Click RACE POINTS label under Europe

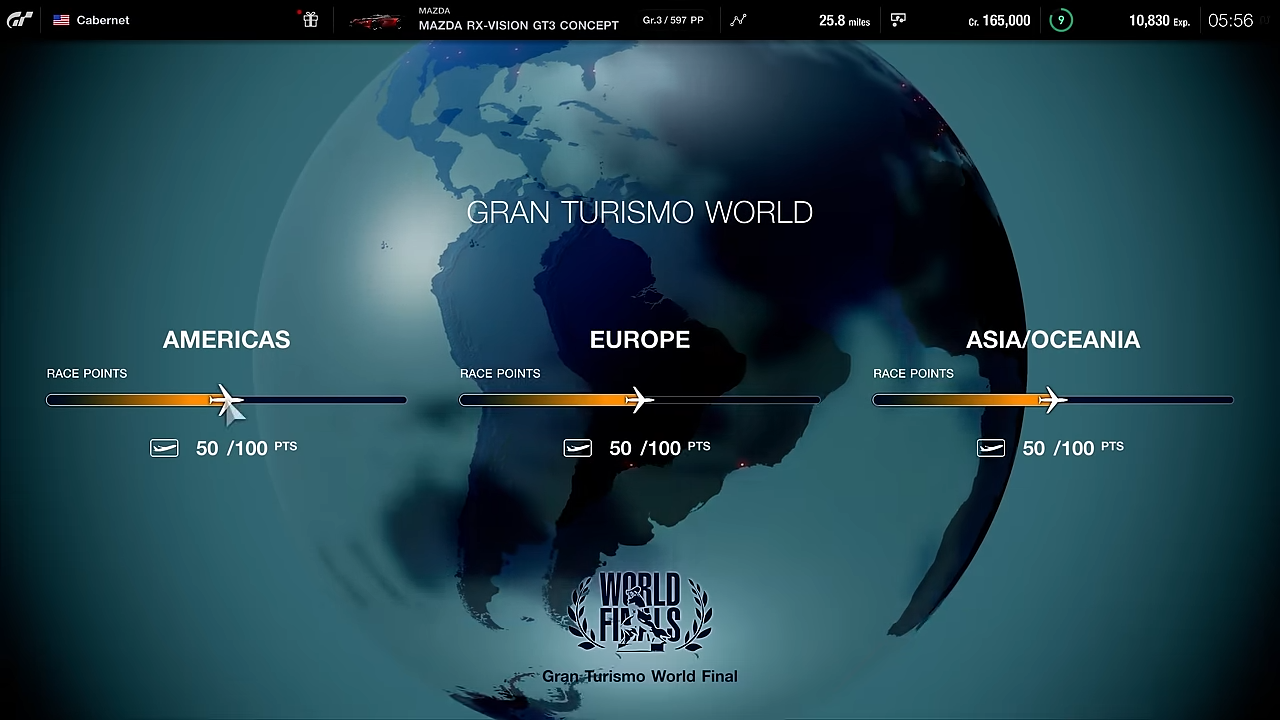point(500,373)
